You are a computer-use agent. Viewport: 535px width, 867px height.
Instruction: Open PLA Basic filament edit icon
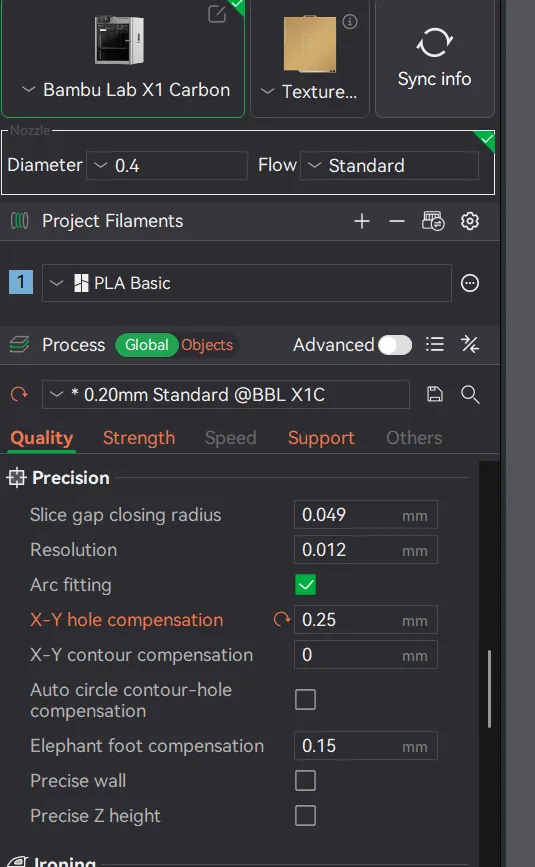coord(470,283)
